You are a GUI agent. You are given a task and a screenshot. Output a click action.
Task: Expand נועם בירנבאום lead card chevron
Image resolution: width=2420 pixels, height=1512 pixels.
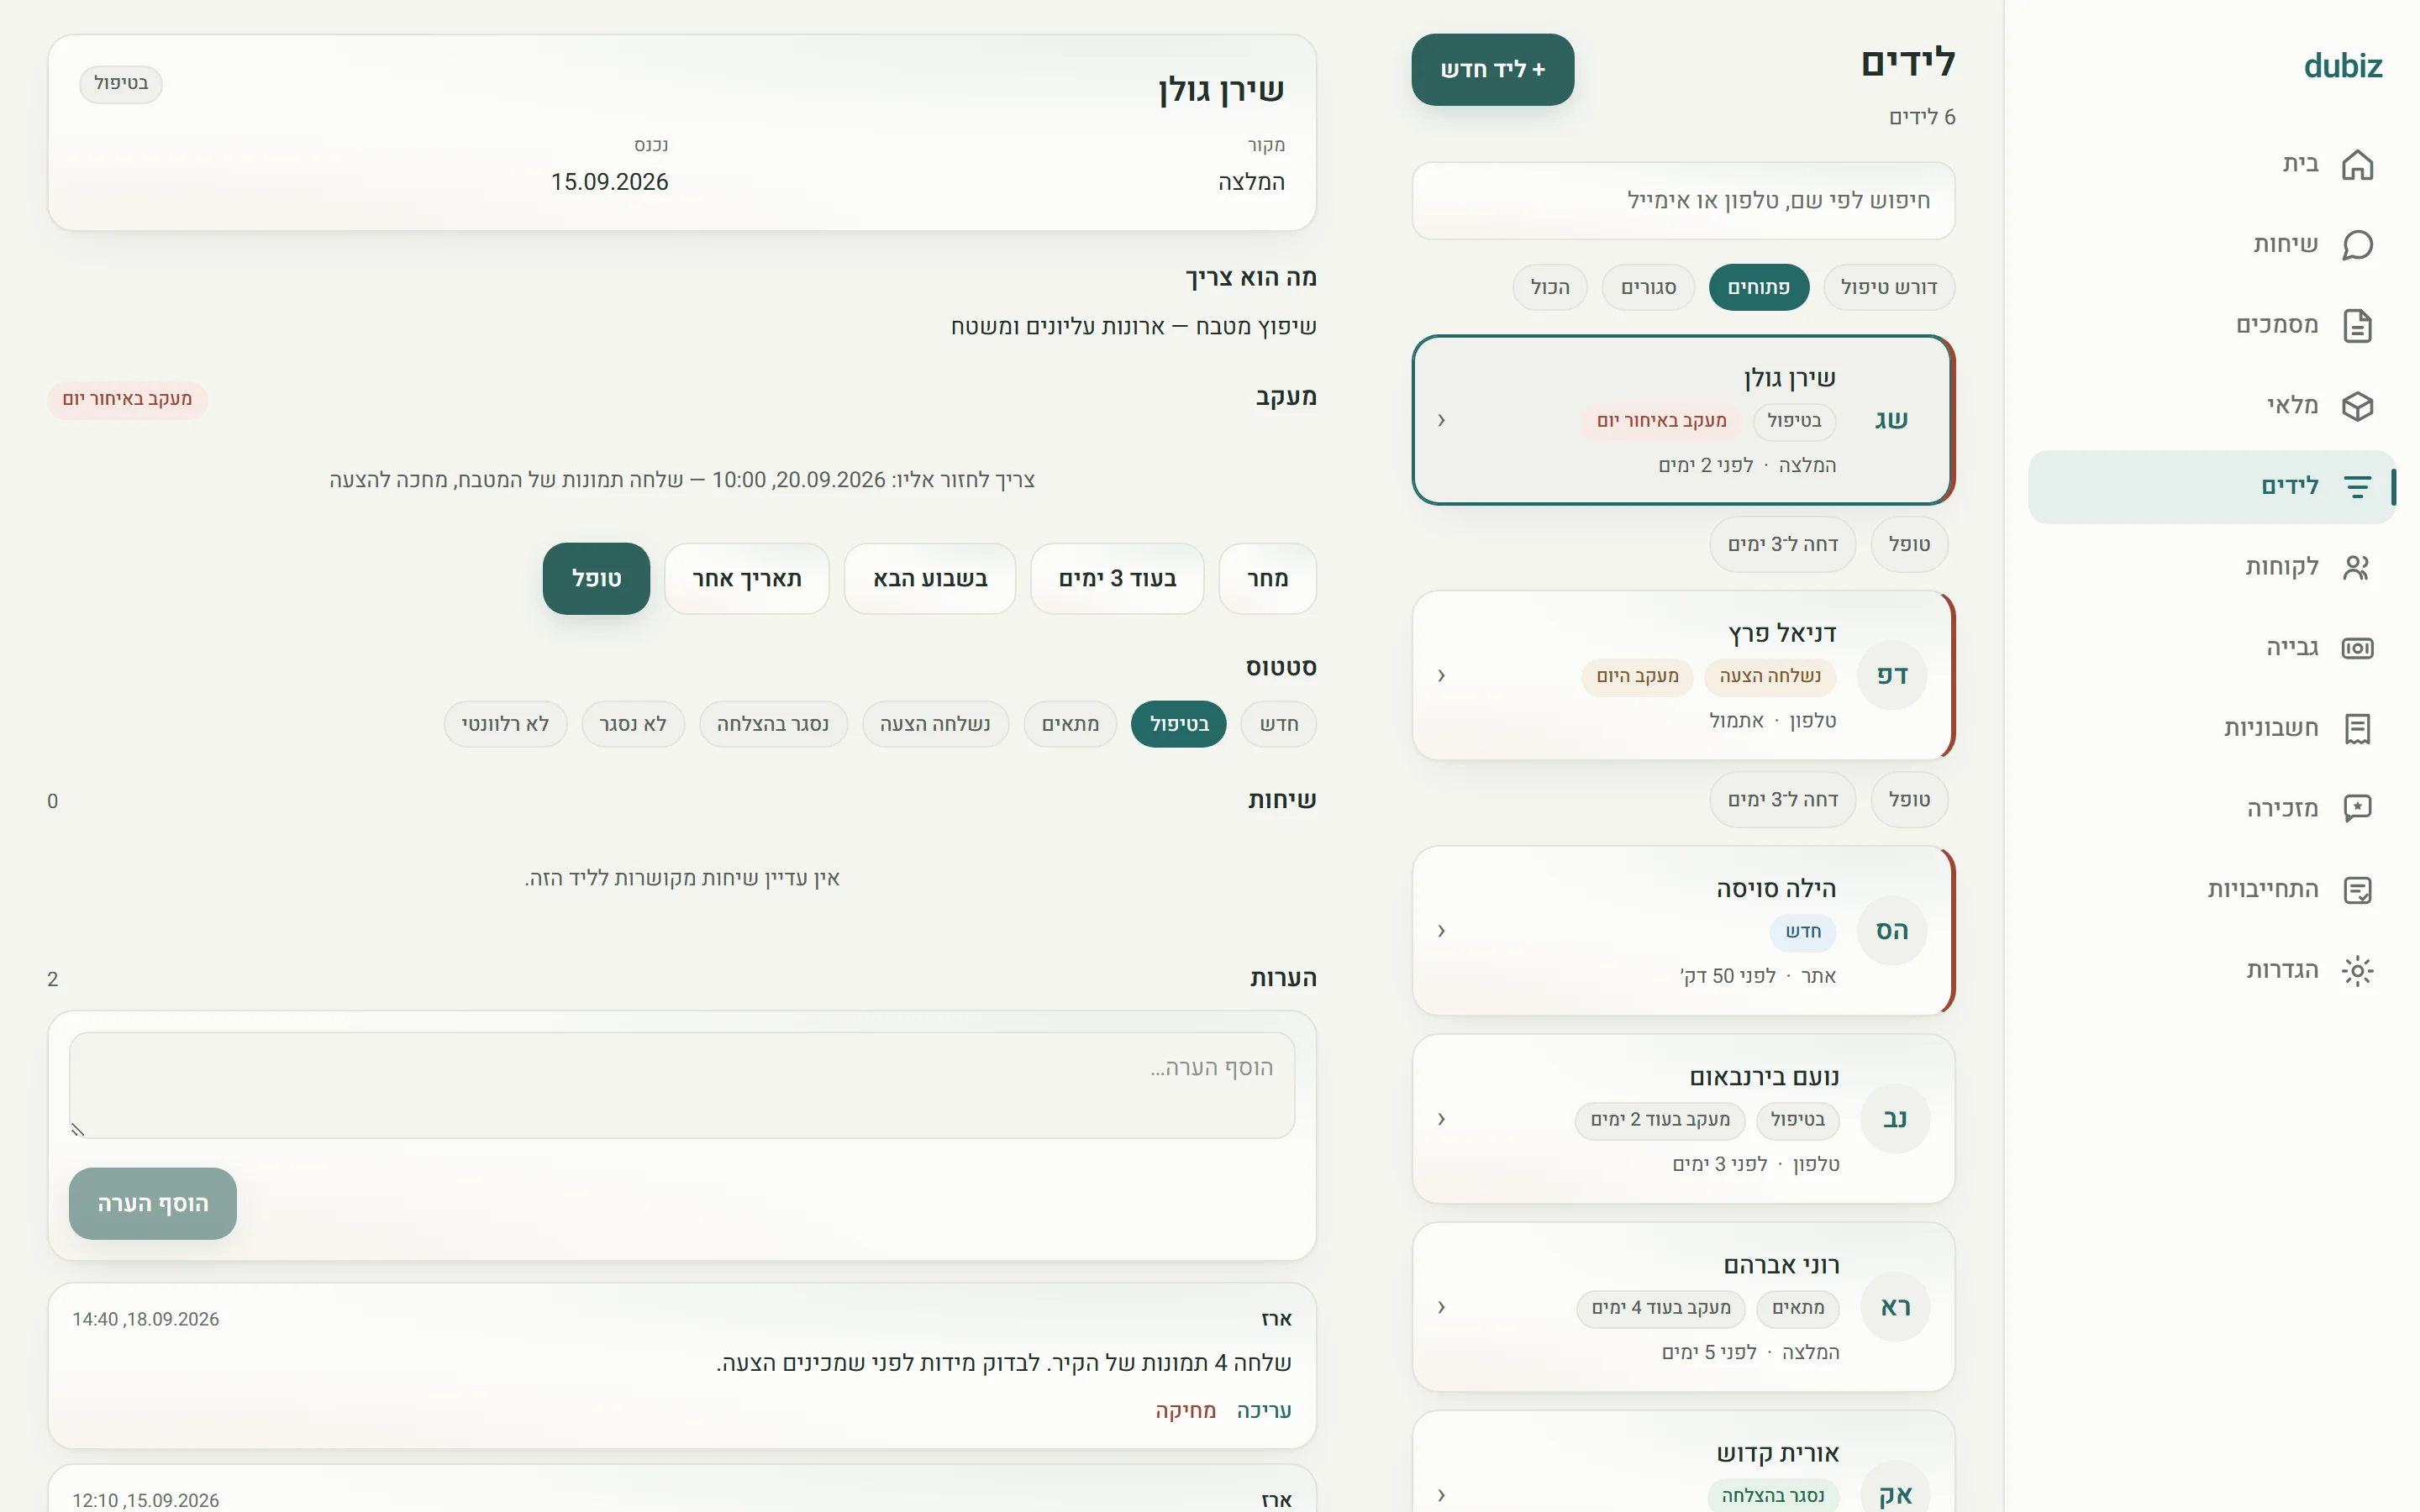coord(1441,1119)
